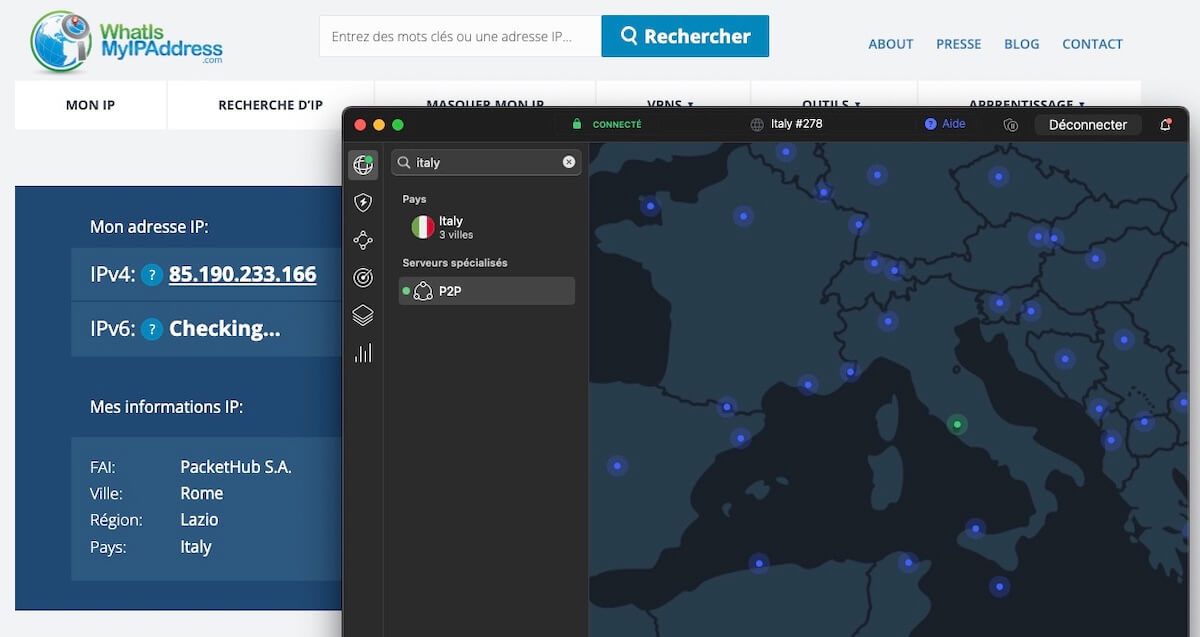Screen dimensions: 1200x637
Task: Open the RECHERCHE D'IP tab
Action: point(270,105)
